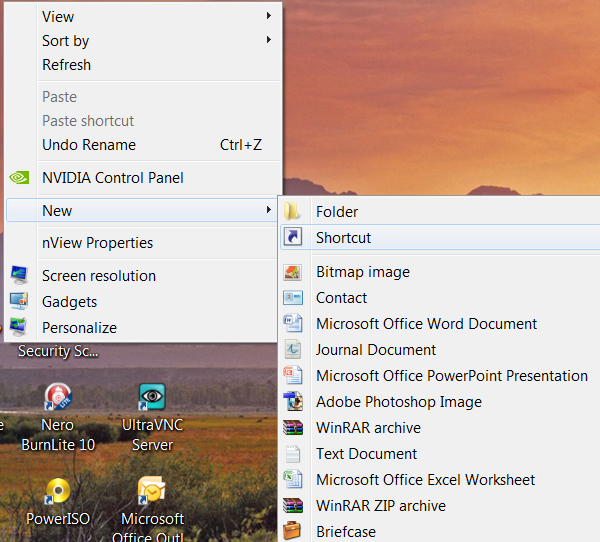Choose Personalize from context menu
Image resolution: width=600 pixels, height=542 pixels.
tap(141, 328)
